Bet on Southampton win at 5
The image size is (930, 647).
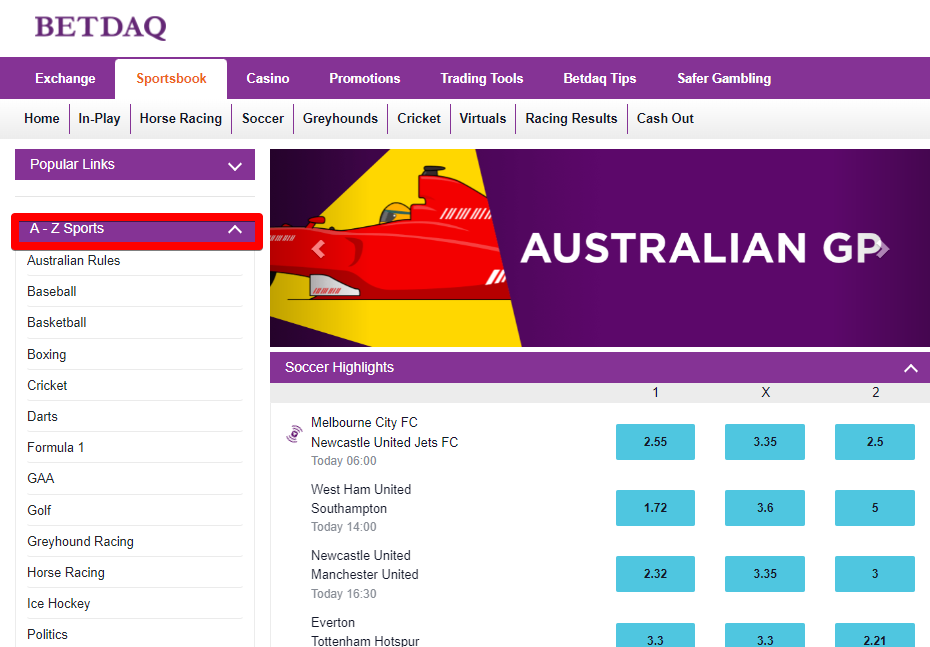[x=875, y=508]
